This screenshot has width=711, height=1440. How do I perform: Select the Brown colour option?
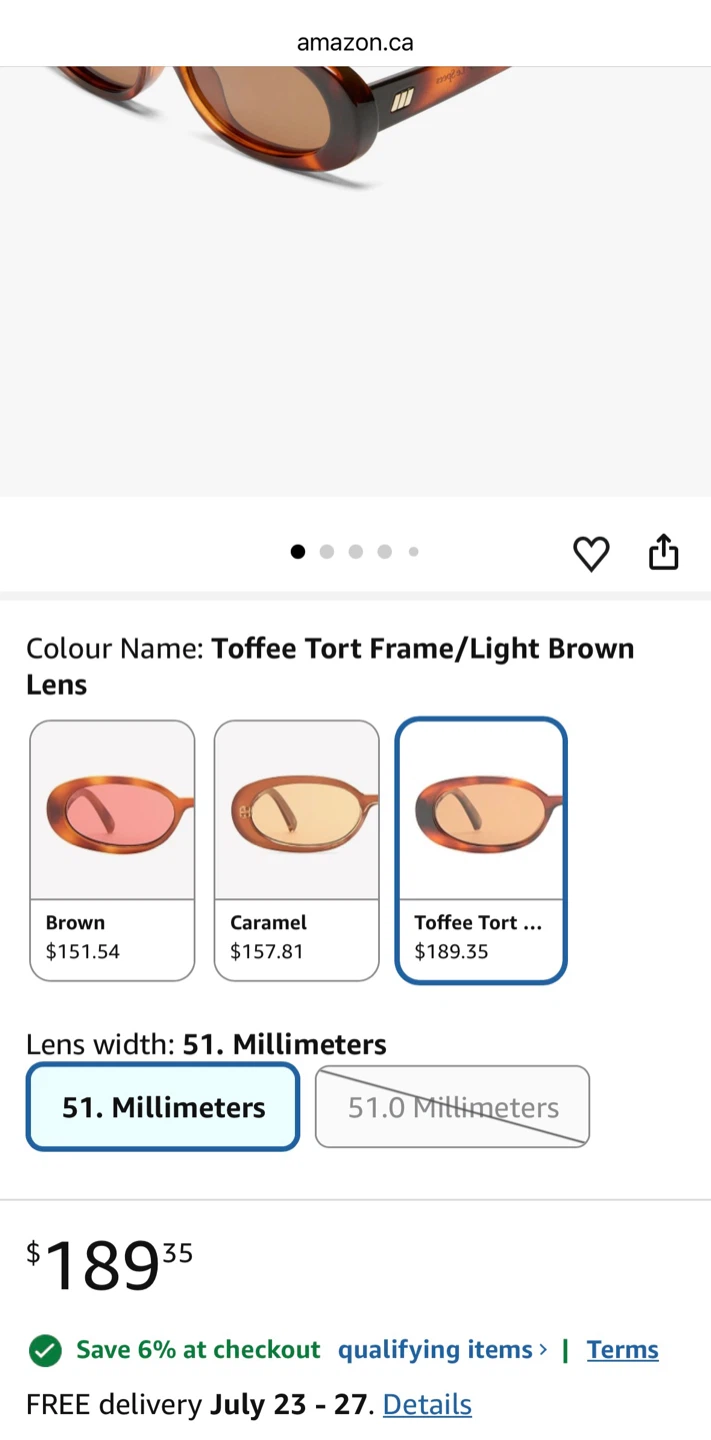(x=112, y=850)
